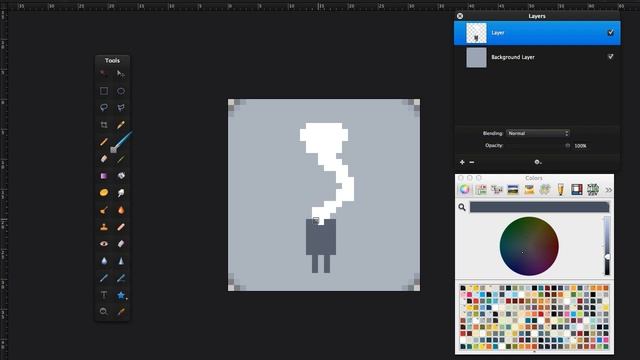
Task: Choose the Eraser tool
Action: coord(104,159)
